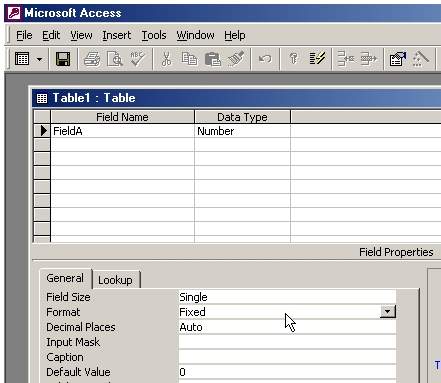
Task: Click the Cut scissors icon
Action: click(166, 59)
